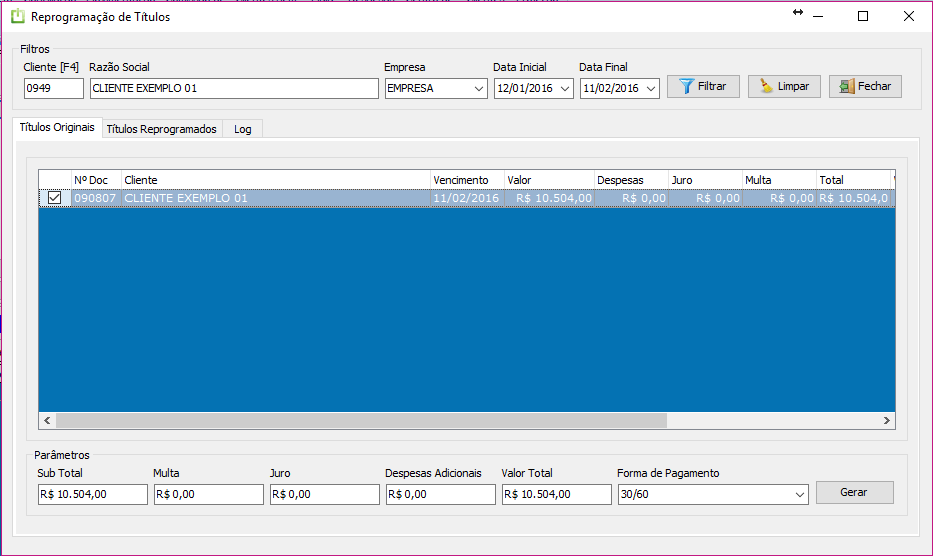Open the Log tab

tap(242, 129)
